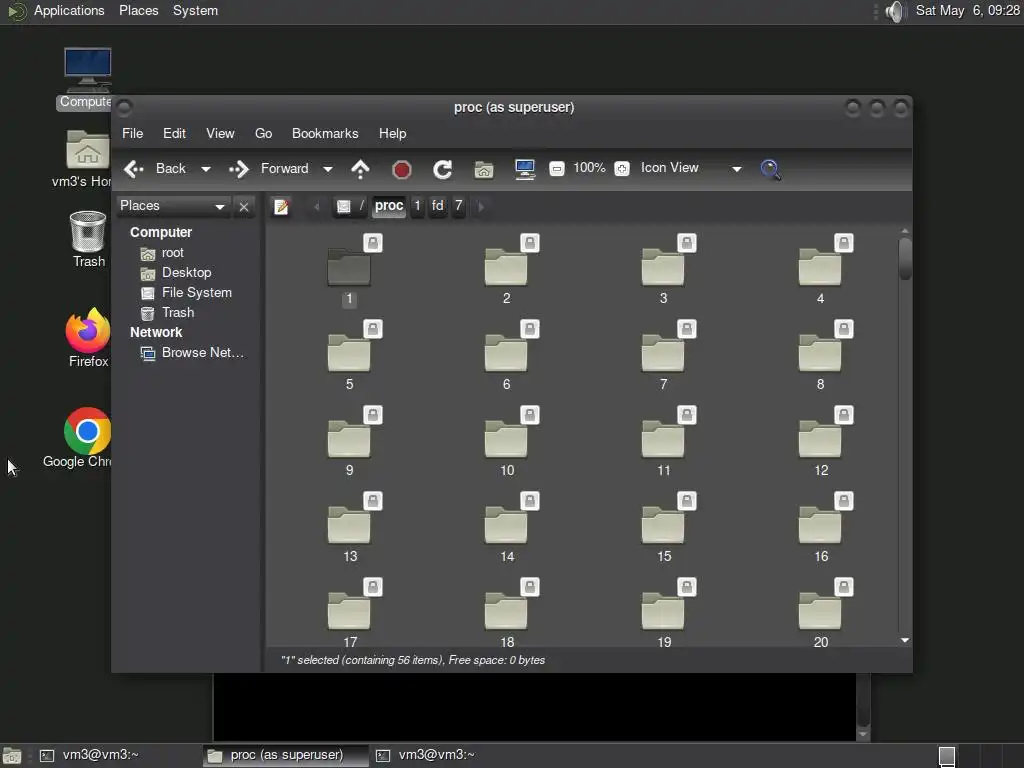Toggle text-based location entry
The width and height of the screenshot is (1024, 768).
tap(282, 207)
